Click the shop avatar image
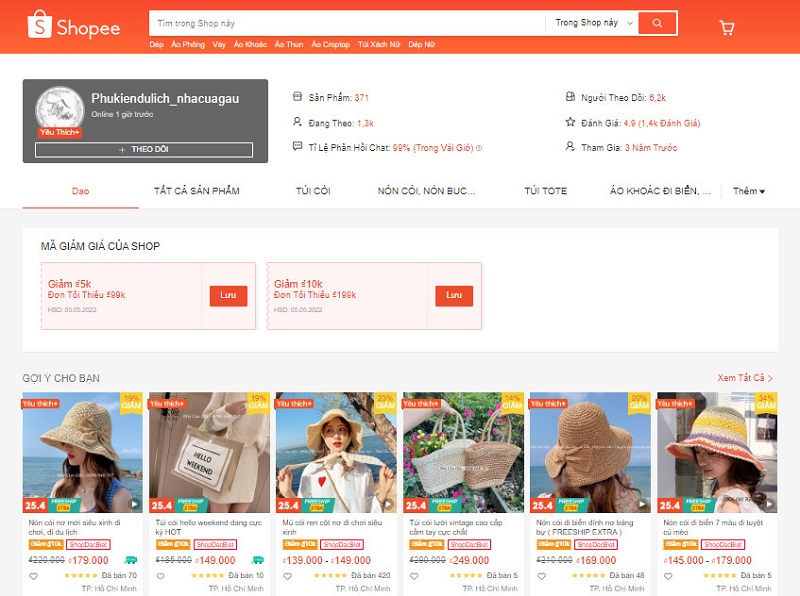Image resolution: width=800 pixels, height=596 pixels. [59, 111]
